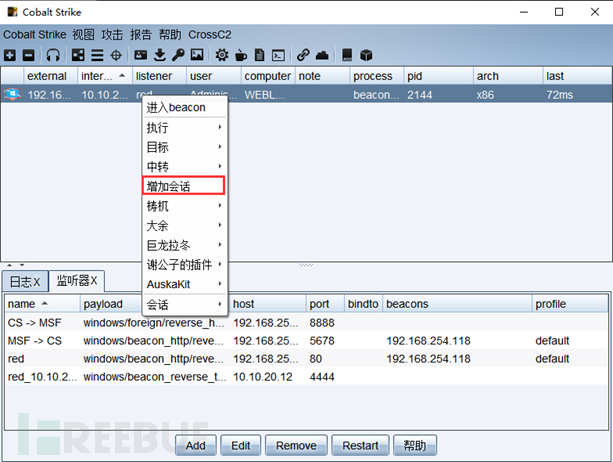Image resolution: width=613 pixels, height=462 pixels.
Task: Open screenshots view picture icon
Action: [x=197, y=55]
